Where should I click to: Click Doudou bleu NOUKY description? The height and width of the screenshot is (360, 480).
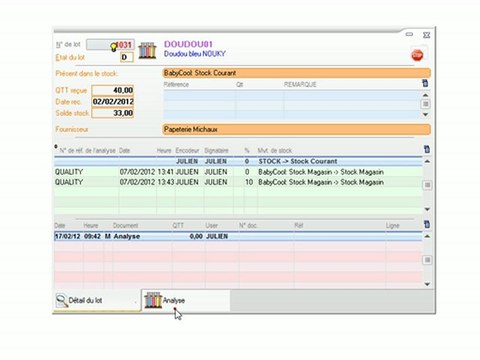click(x=195, y=54)
